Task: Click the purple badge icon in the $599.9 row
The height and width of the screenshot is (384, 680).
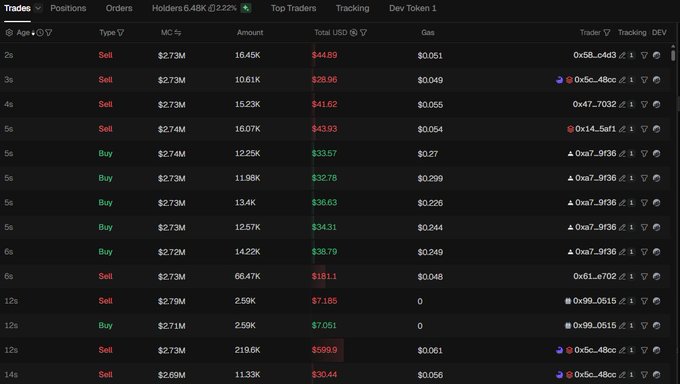Action: coord(559,350)
